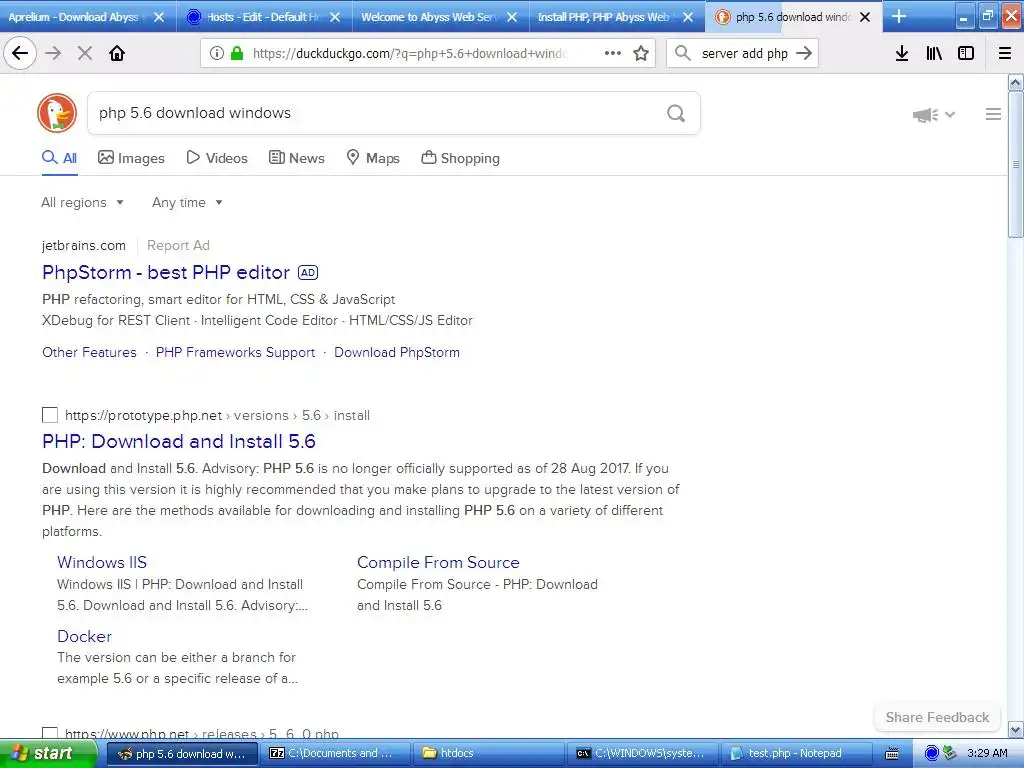Switch to htdocs folder taskbar window
Viewport: 1024px width, 768px height.
[487, 754]
